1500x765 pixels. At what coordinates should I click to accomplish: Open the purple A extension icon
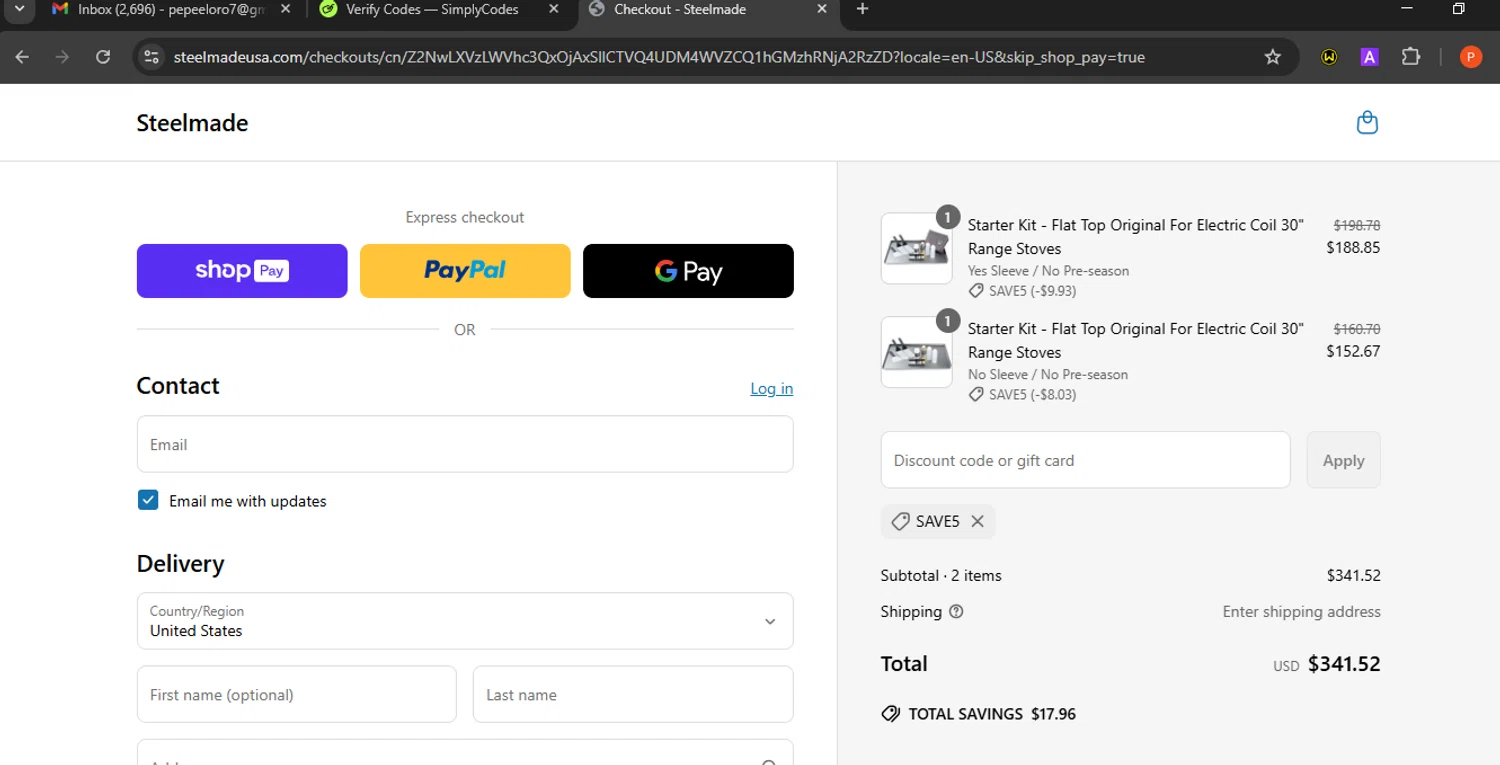pyautogui.click(x=1369, y=57)
